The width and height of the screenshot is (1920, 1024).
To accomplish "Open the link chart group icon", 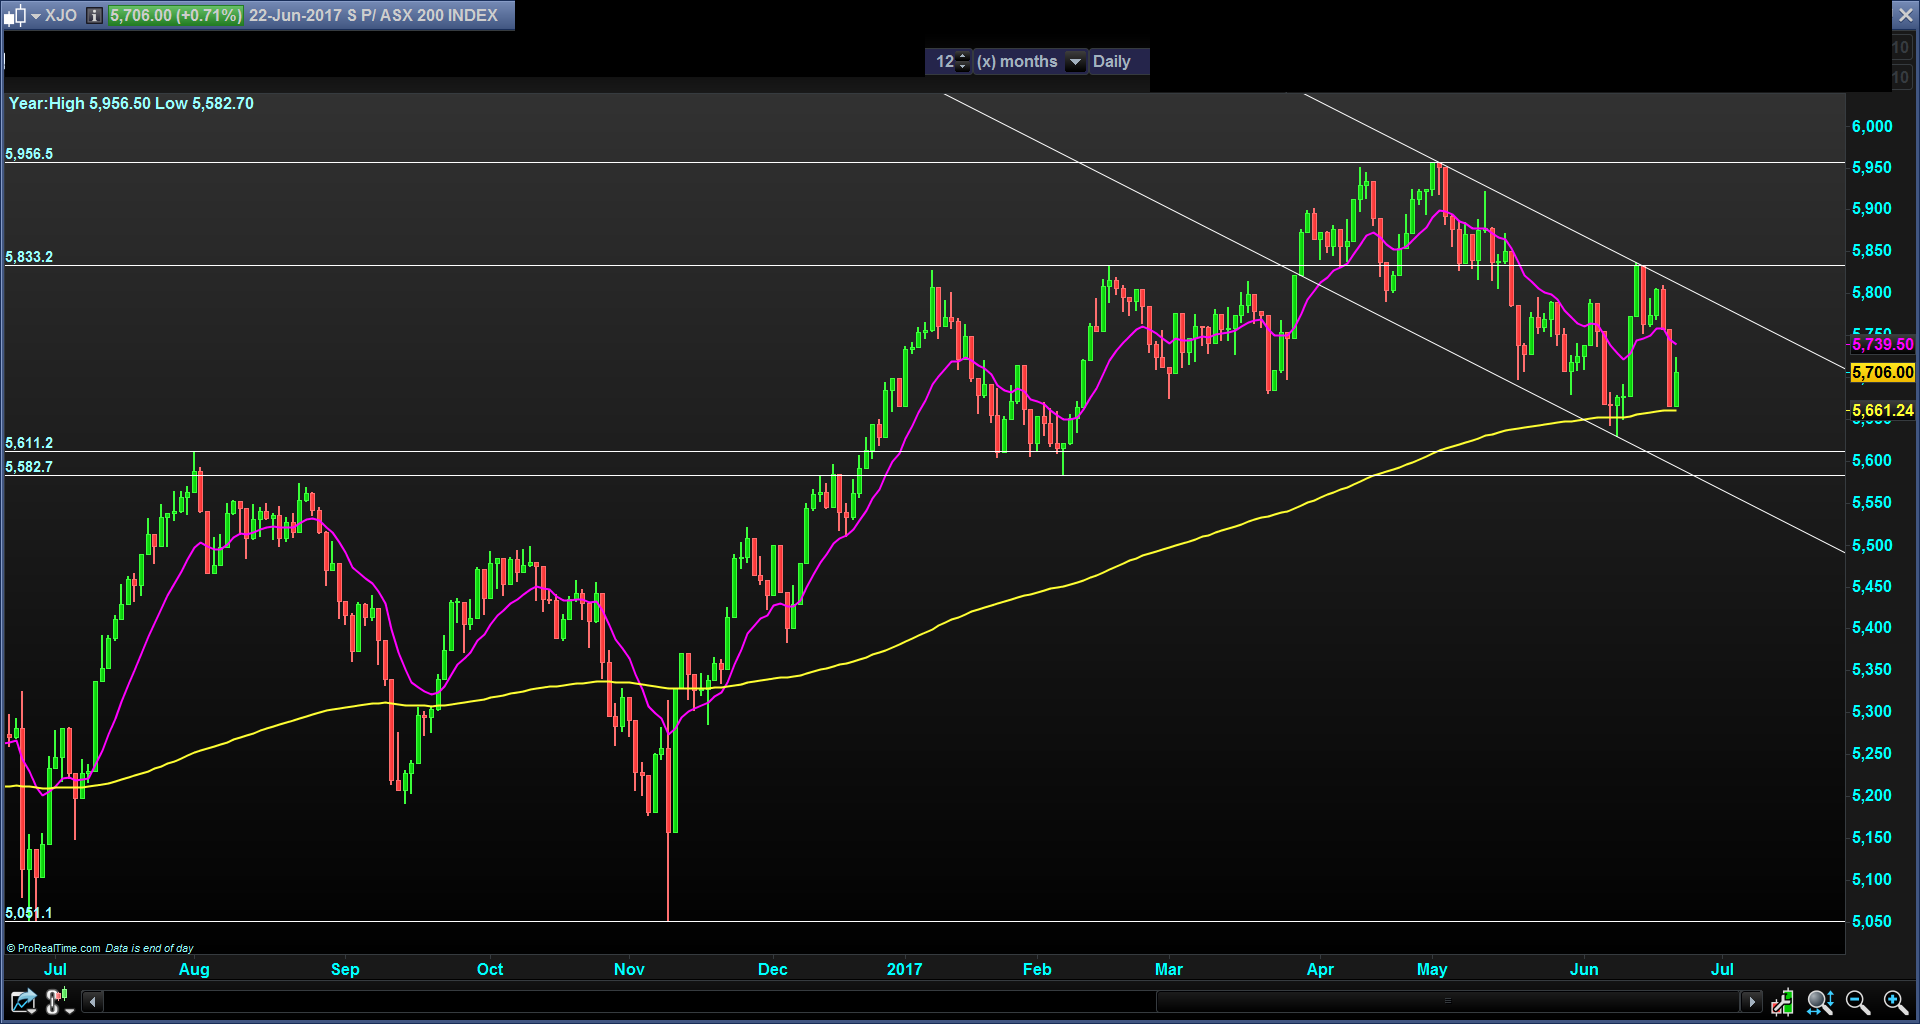I will pos(60,1001).
